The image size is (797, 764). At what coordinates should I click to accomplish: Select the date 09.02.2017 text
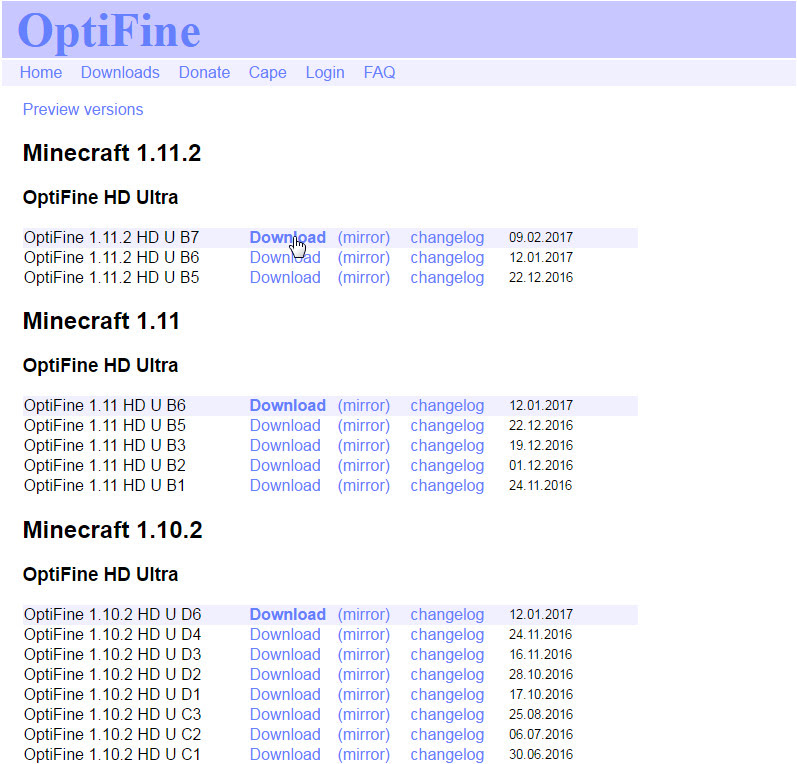[x=541, y=237]
